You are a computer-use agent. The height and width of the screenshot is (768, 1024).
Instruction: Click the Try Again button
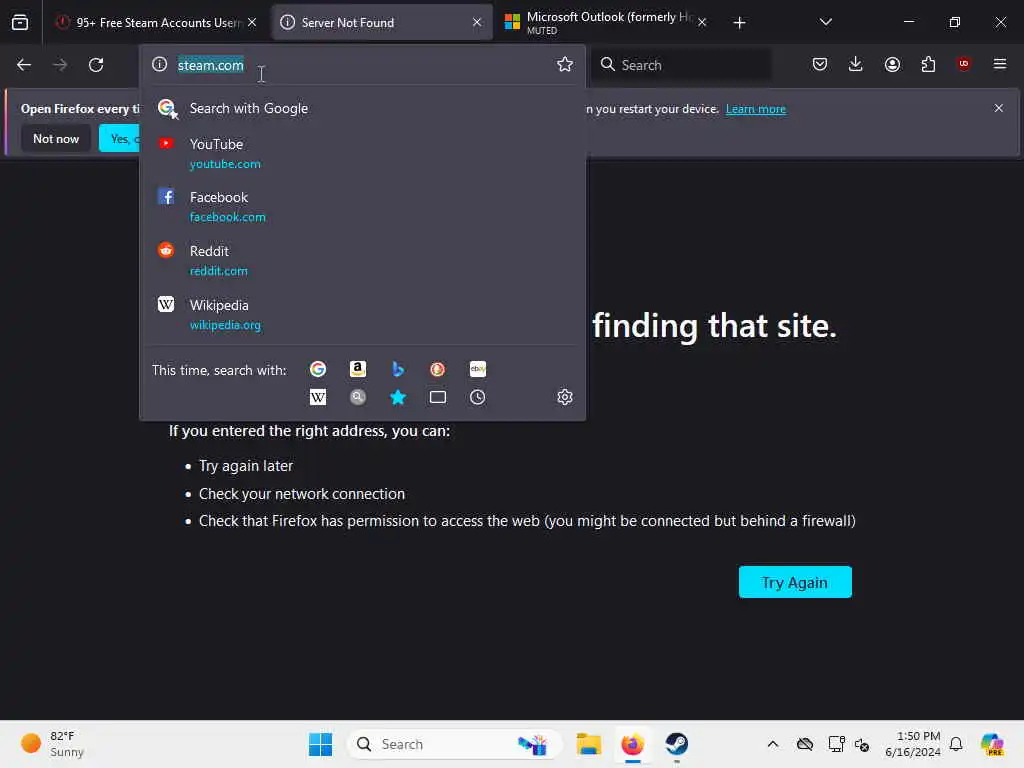[795, 582]
